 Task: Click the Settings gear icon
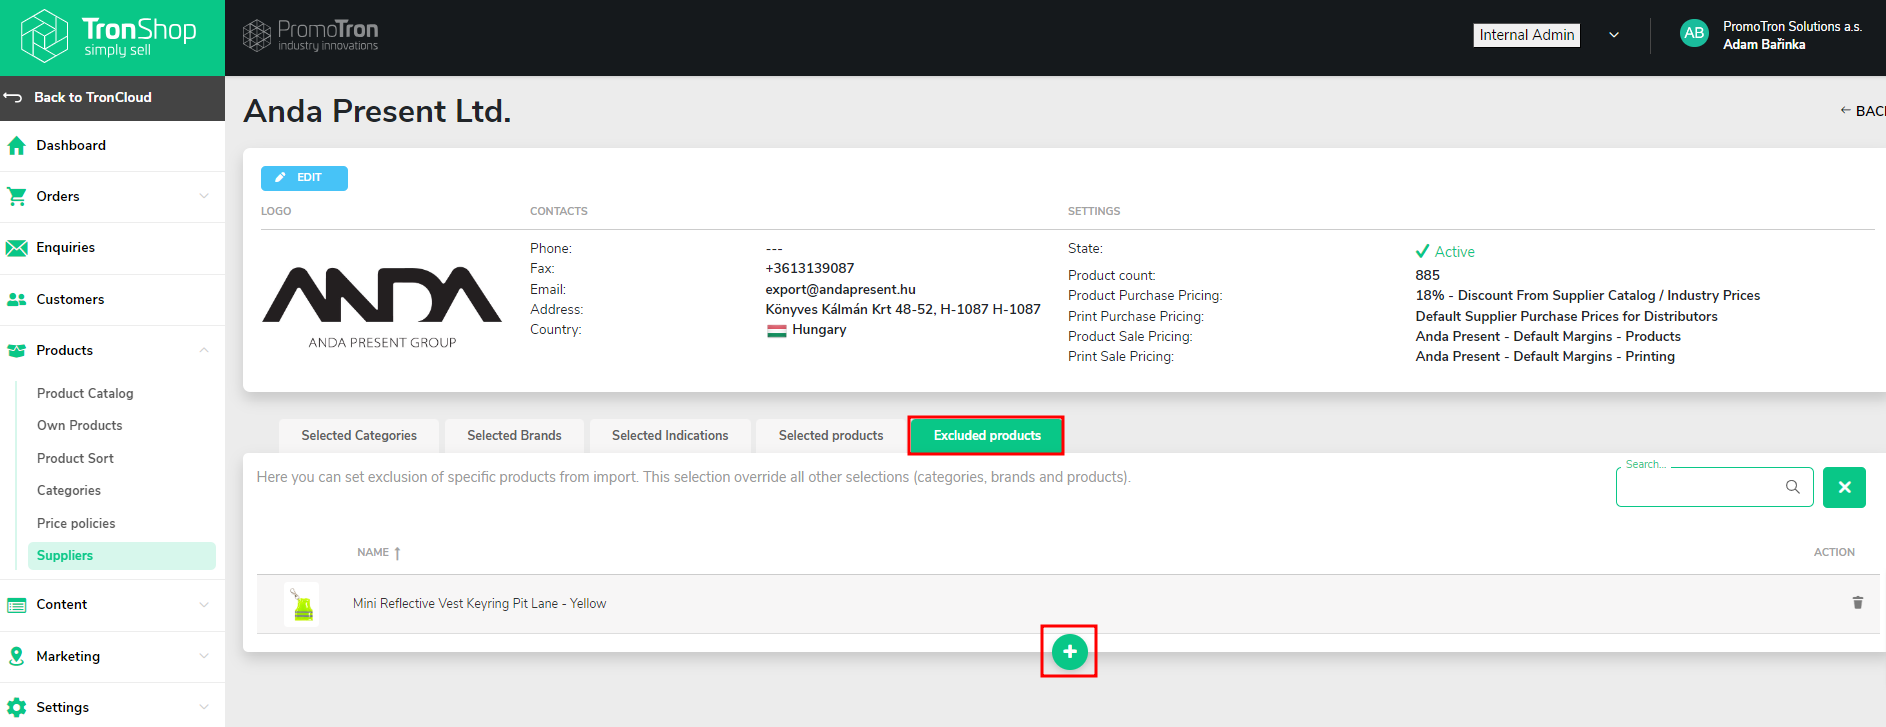[16, 708]
